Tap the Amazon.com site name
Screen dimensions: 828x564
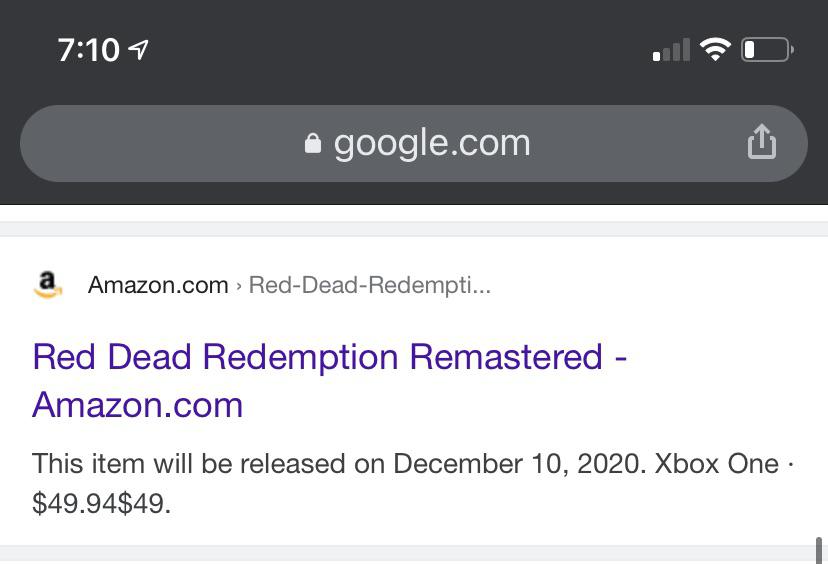[x=158, y=285]
